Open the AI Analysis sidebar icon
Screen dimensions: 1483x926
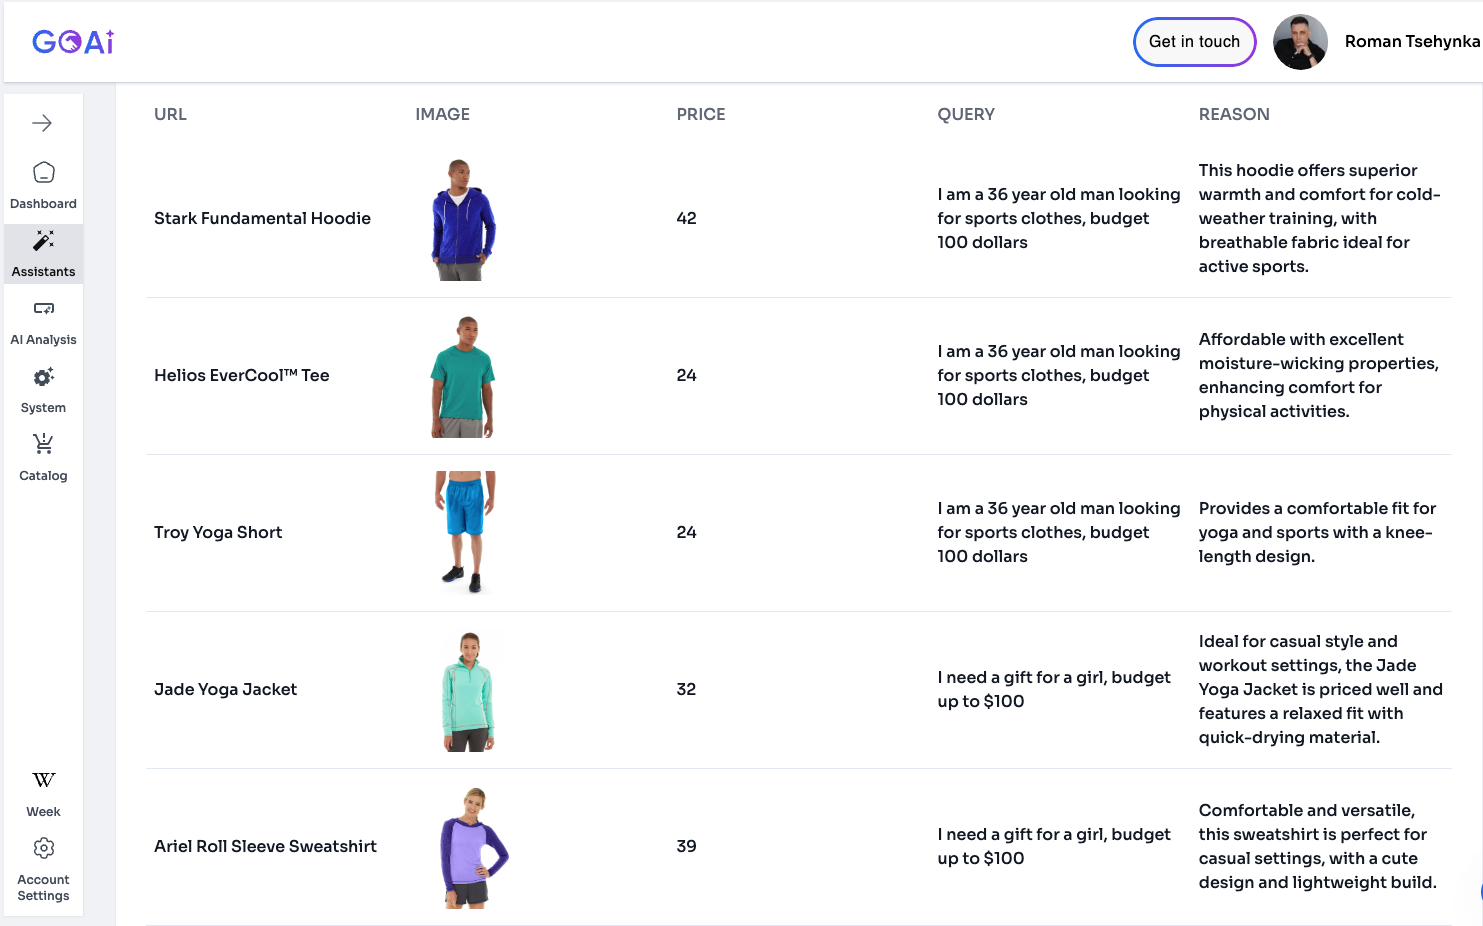(x=43, y=309)
